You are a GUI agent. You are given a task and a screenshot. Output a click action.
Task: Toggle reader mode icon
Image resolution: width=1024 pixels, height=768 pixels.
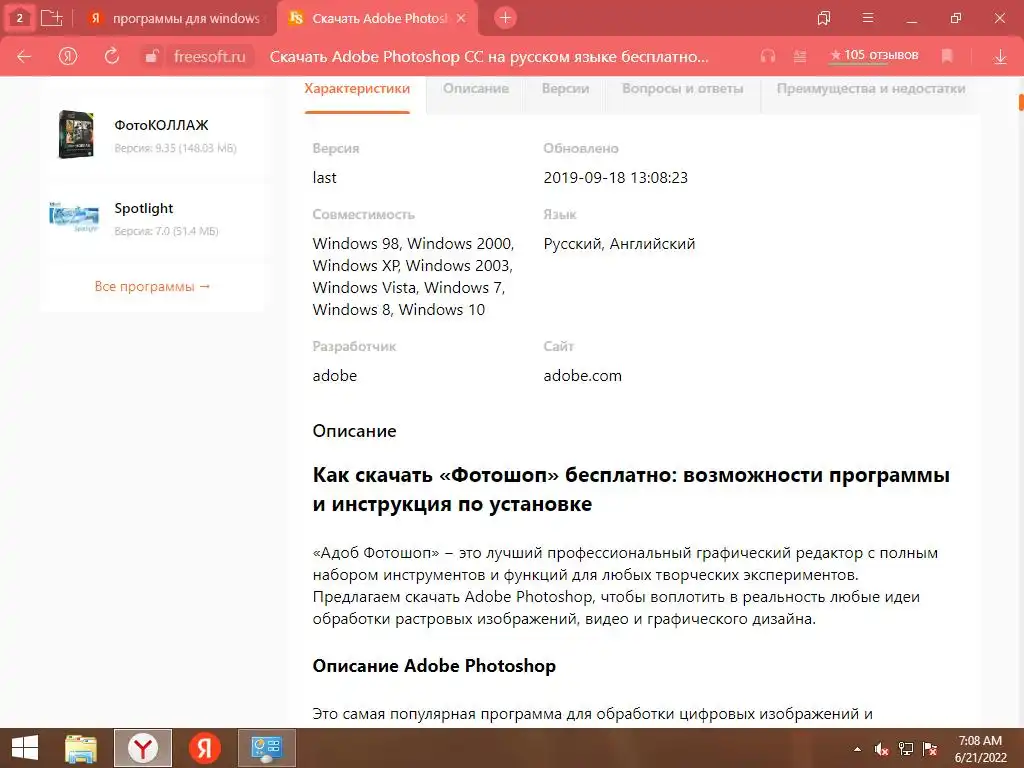[799, 56]
